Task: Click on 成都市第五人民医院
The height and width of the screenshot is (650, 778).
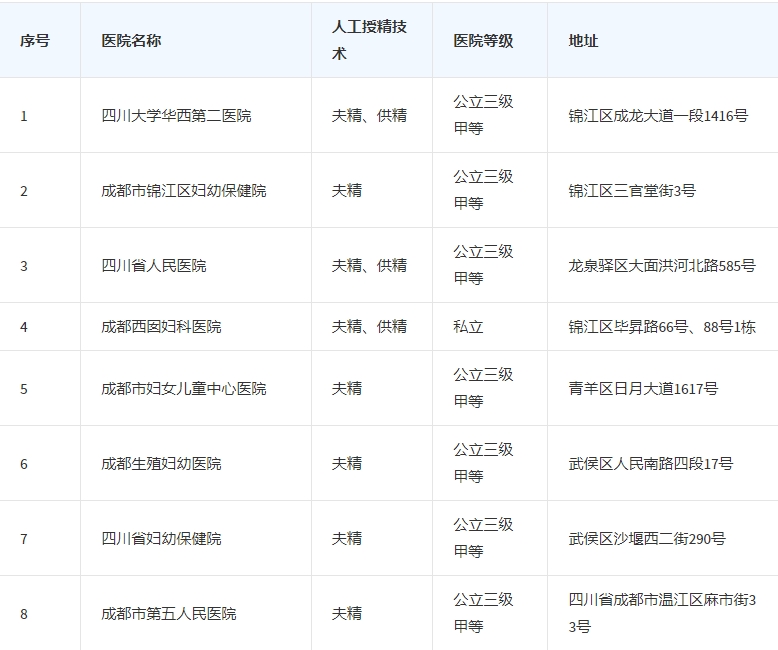Action: (x=169, y=614)
